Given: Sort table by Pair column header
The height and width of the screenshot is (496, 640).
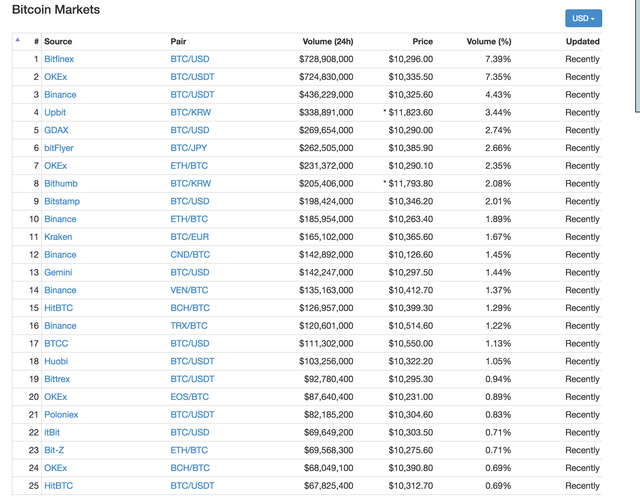Looking at the screenshot, I should point(178,41).
